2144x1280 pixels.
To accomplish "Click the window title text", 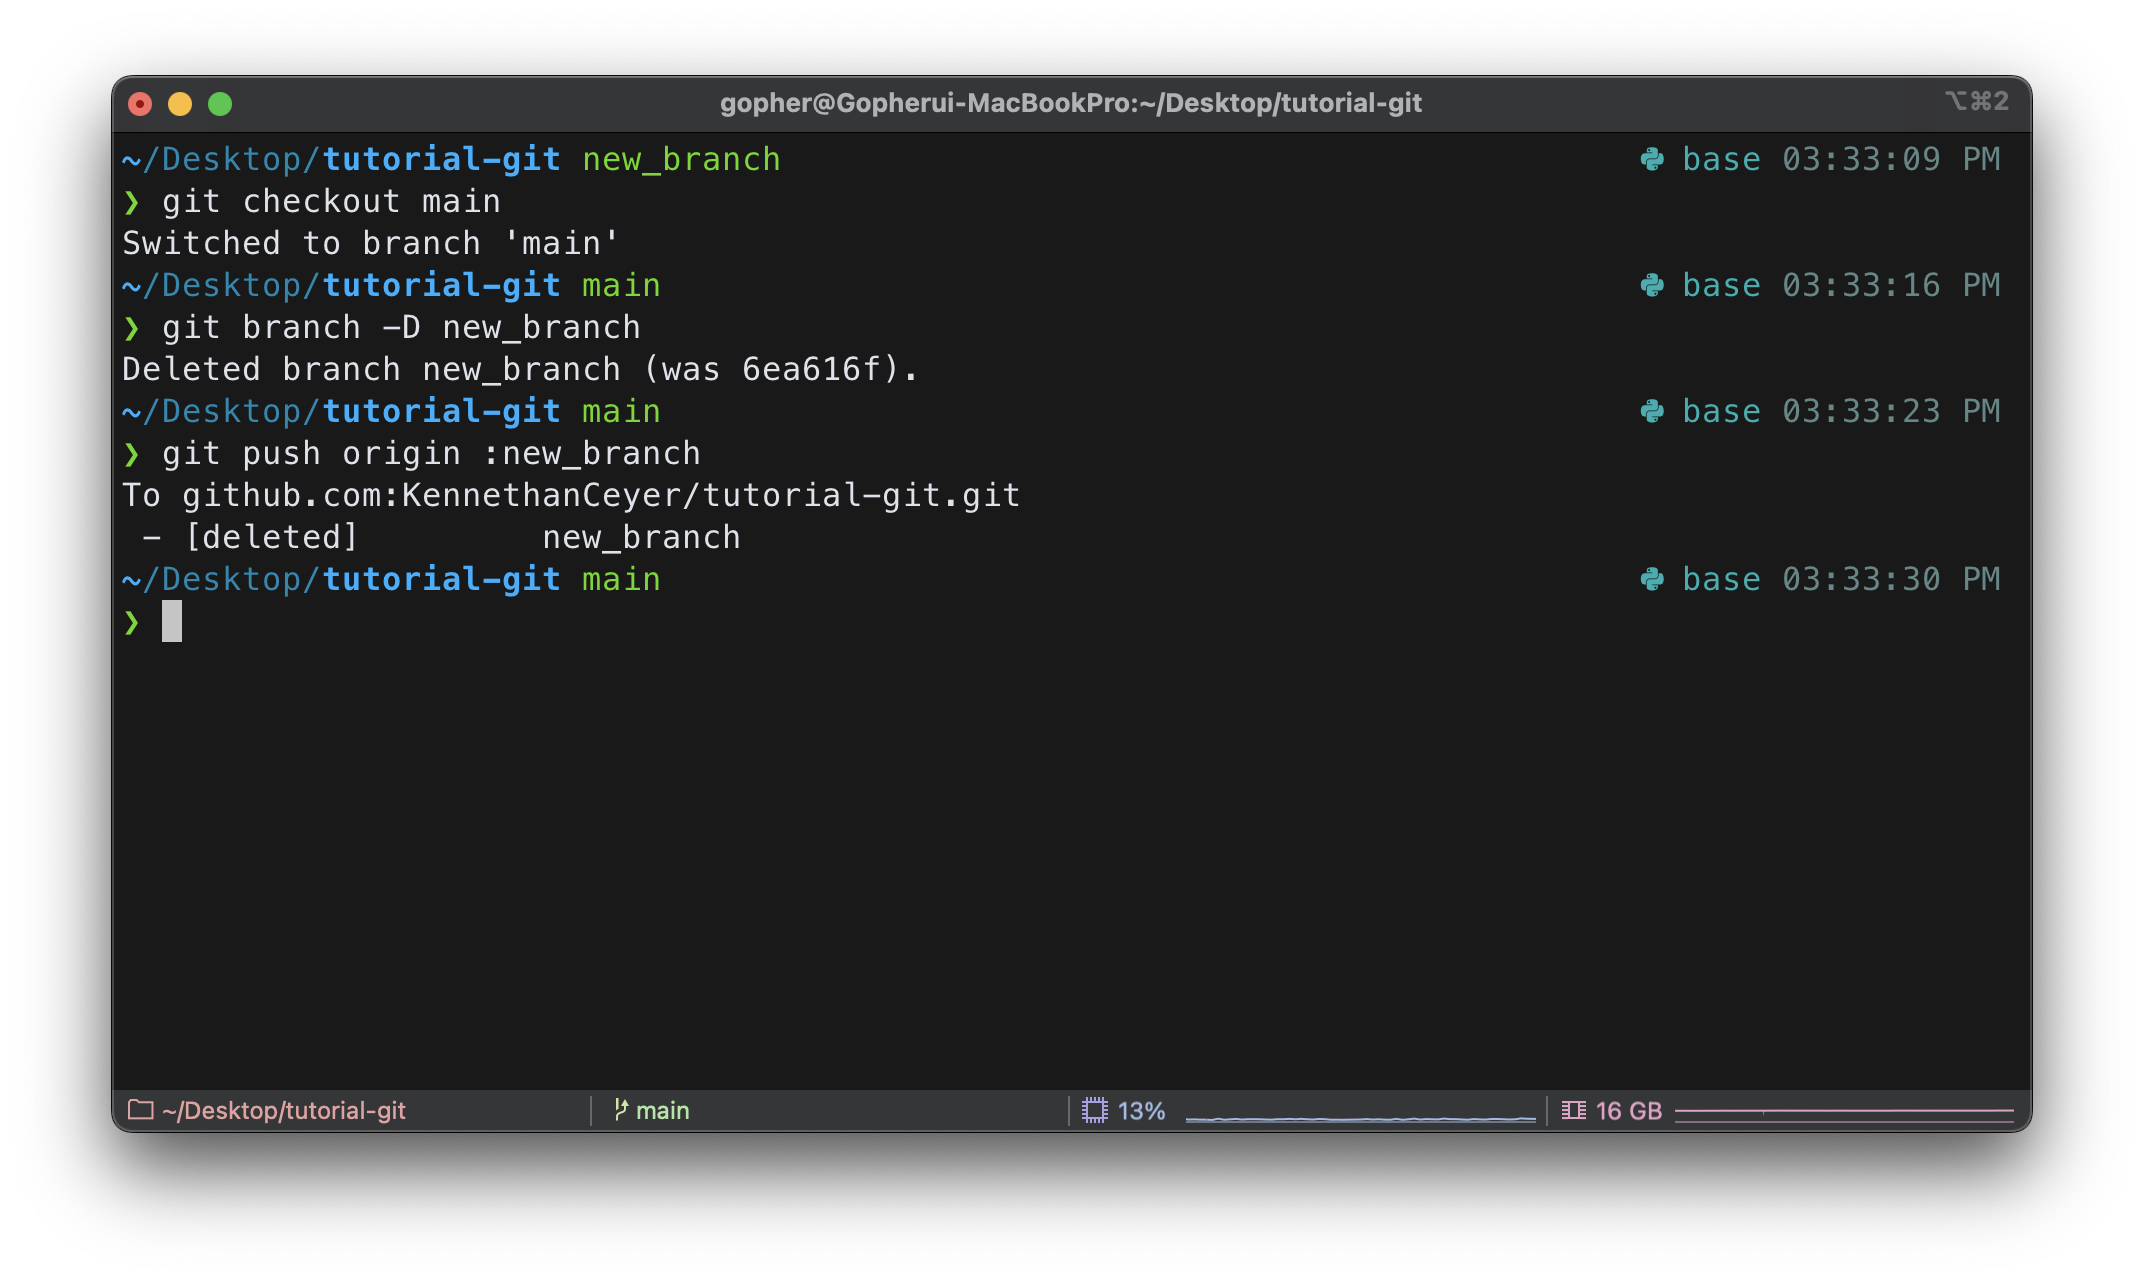I will coord(1070,103).
